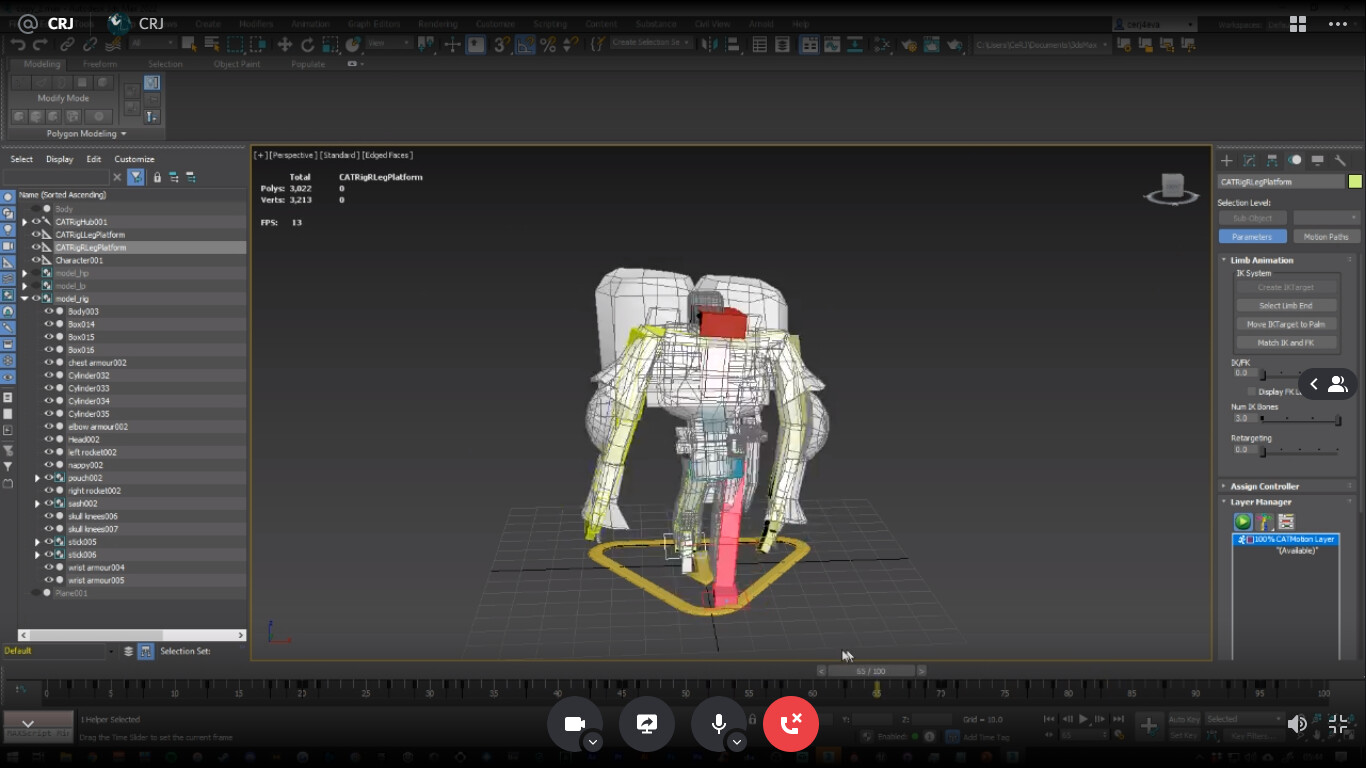Click the Match IK and FK button
The height and width of the screenshot is (768, 1366).
1286,342
